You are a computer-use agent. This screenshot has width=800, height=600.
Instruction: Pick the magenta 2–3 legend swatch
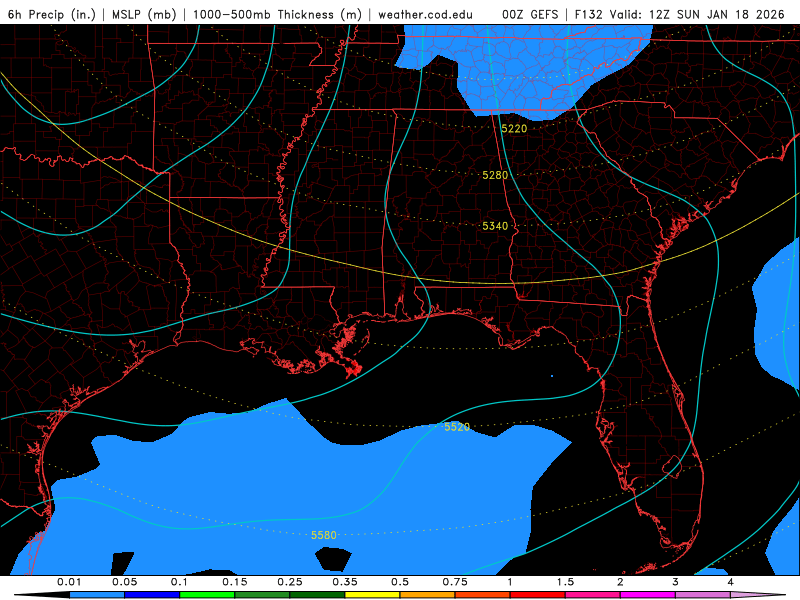tap(647, 595)
